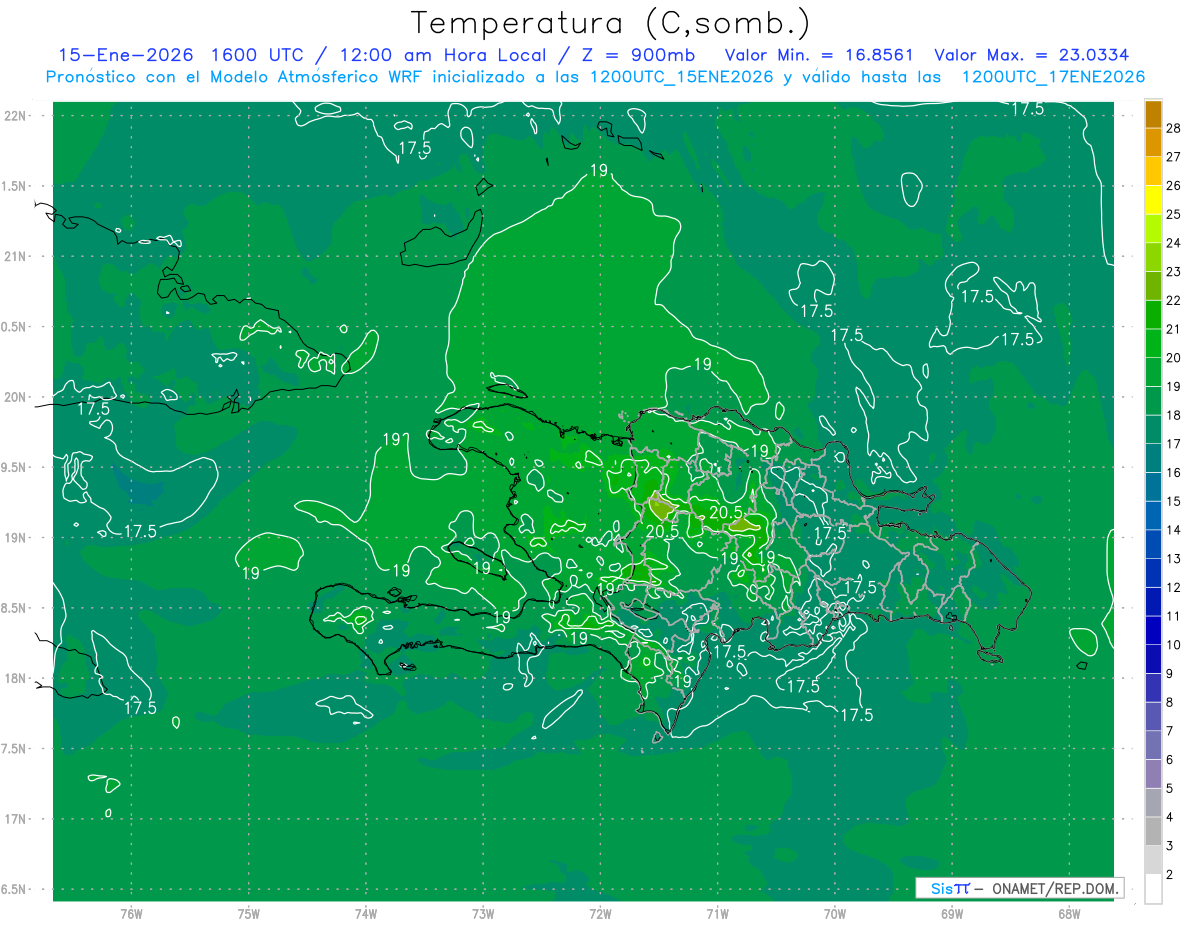Pick the white swatch at color scale bottom
The height and width of the screenshot is (927, 1200).
[x=1153, y=889]
